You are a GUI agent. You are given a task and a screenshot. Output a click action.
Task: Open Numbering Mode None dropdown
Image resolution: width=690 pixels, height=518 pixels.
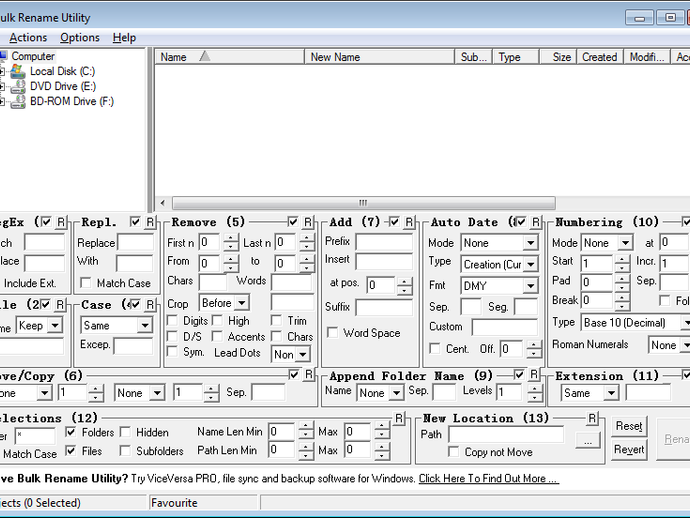coord(625,242)
